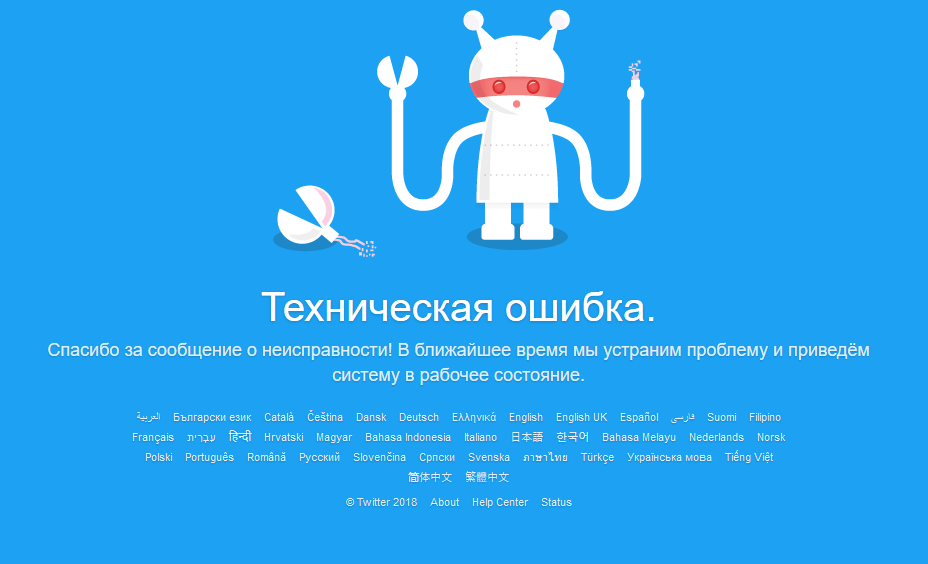Select Bahasa Indonesia language link
This screenshot has height=564, width=928.
(408, 437)
